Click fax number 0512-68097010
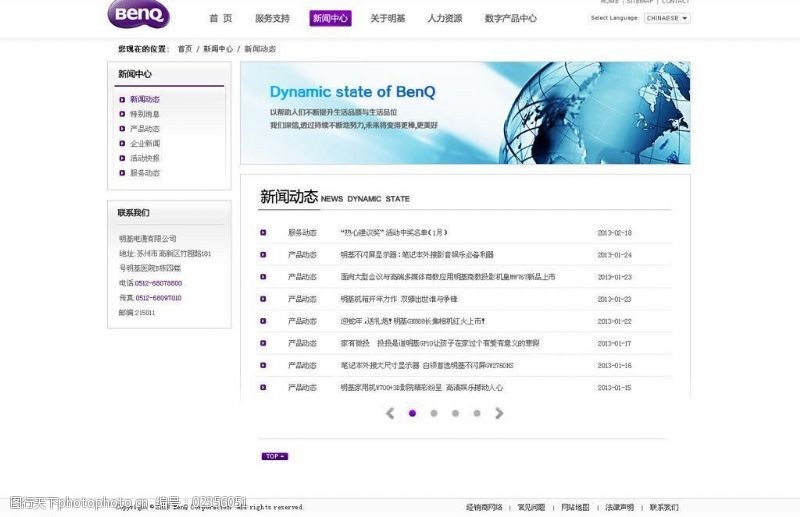This screenshot has height=517, width=800. click(x=158, y=298)
